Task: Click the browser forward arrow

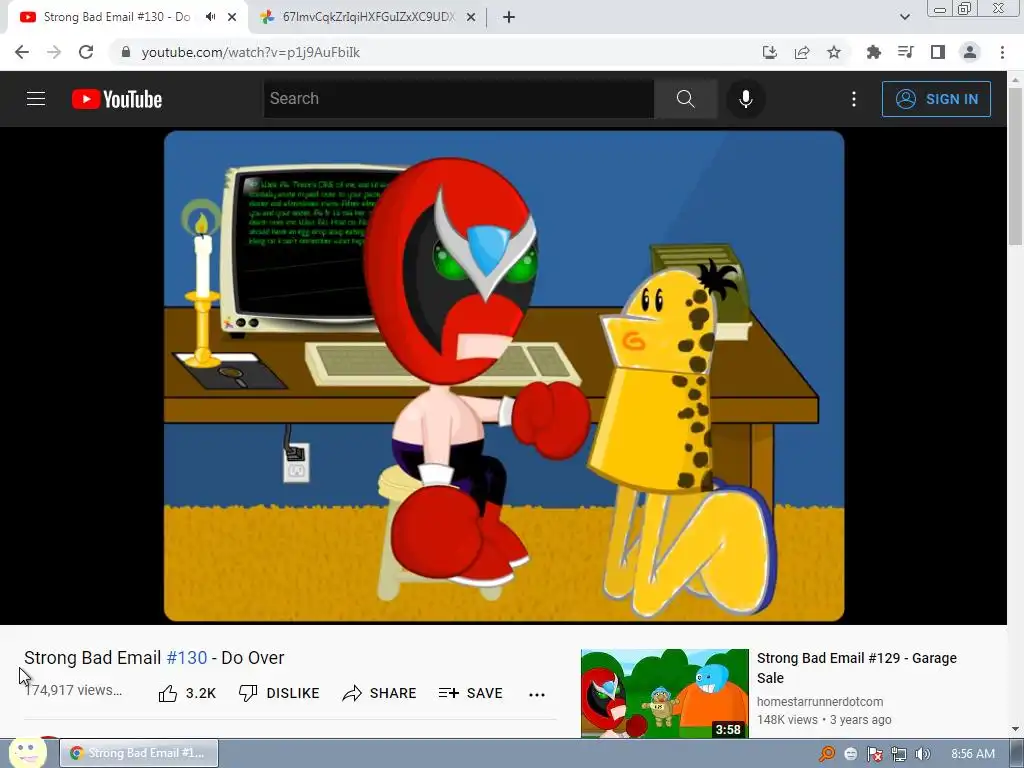Action: (54, 52)
